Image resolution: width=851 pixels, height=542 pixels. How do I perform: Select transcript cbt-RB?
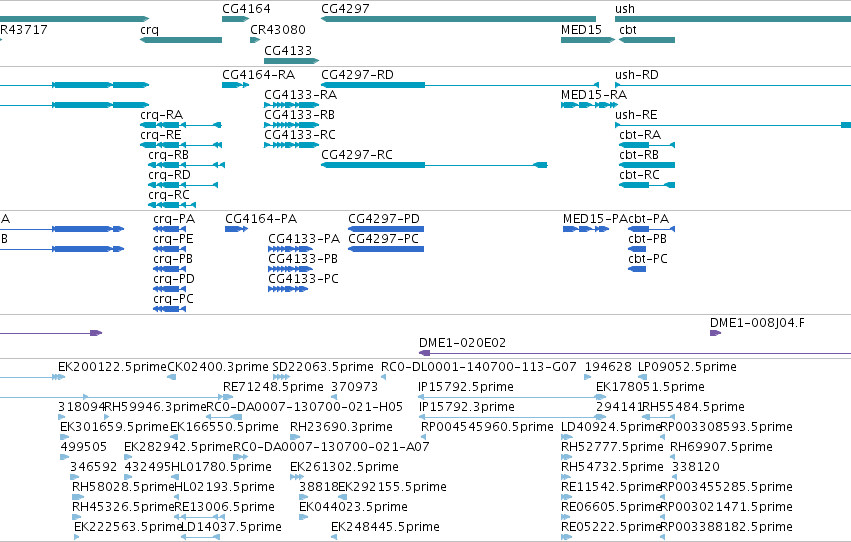(x=639, y=155)
